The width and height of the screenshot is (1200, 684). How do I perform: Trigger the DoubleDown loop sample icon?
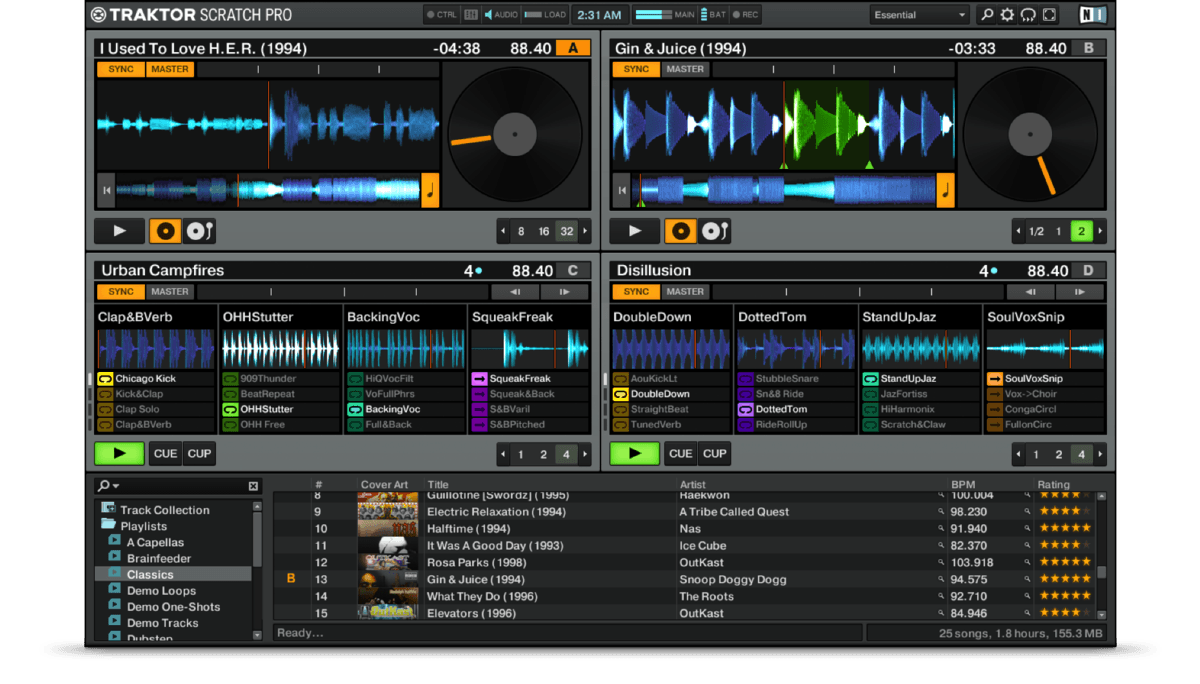621,394
